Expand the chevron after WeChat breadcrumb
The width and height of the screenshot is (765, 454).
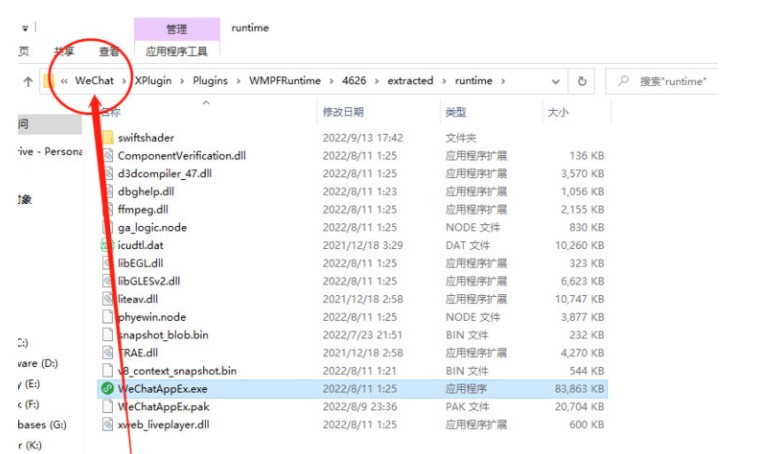tap(124, 81)
